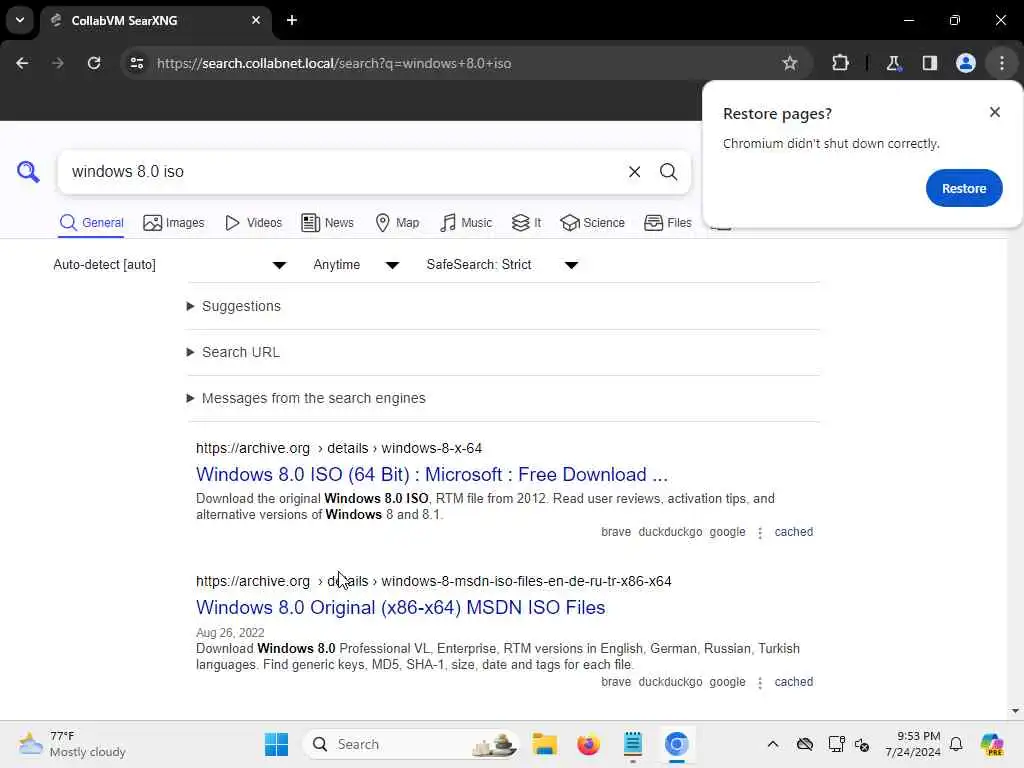This screenshot has width=1024, height=768.
Task: Click the Restore button
Action: click(964, 188)
